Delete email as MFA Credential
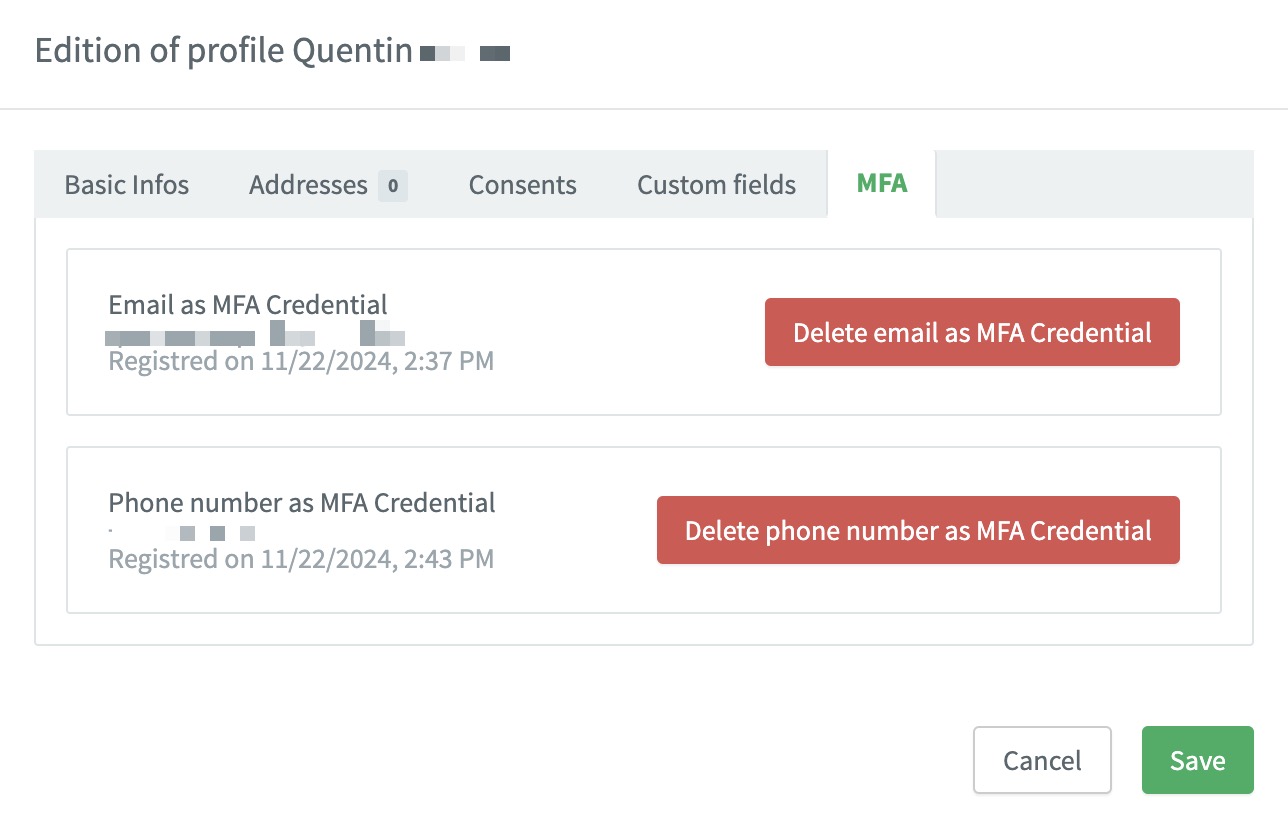 pos(972,332)
